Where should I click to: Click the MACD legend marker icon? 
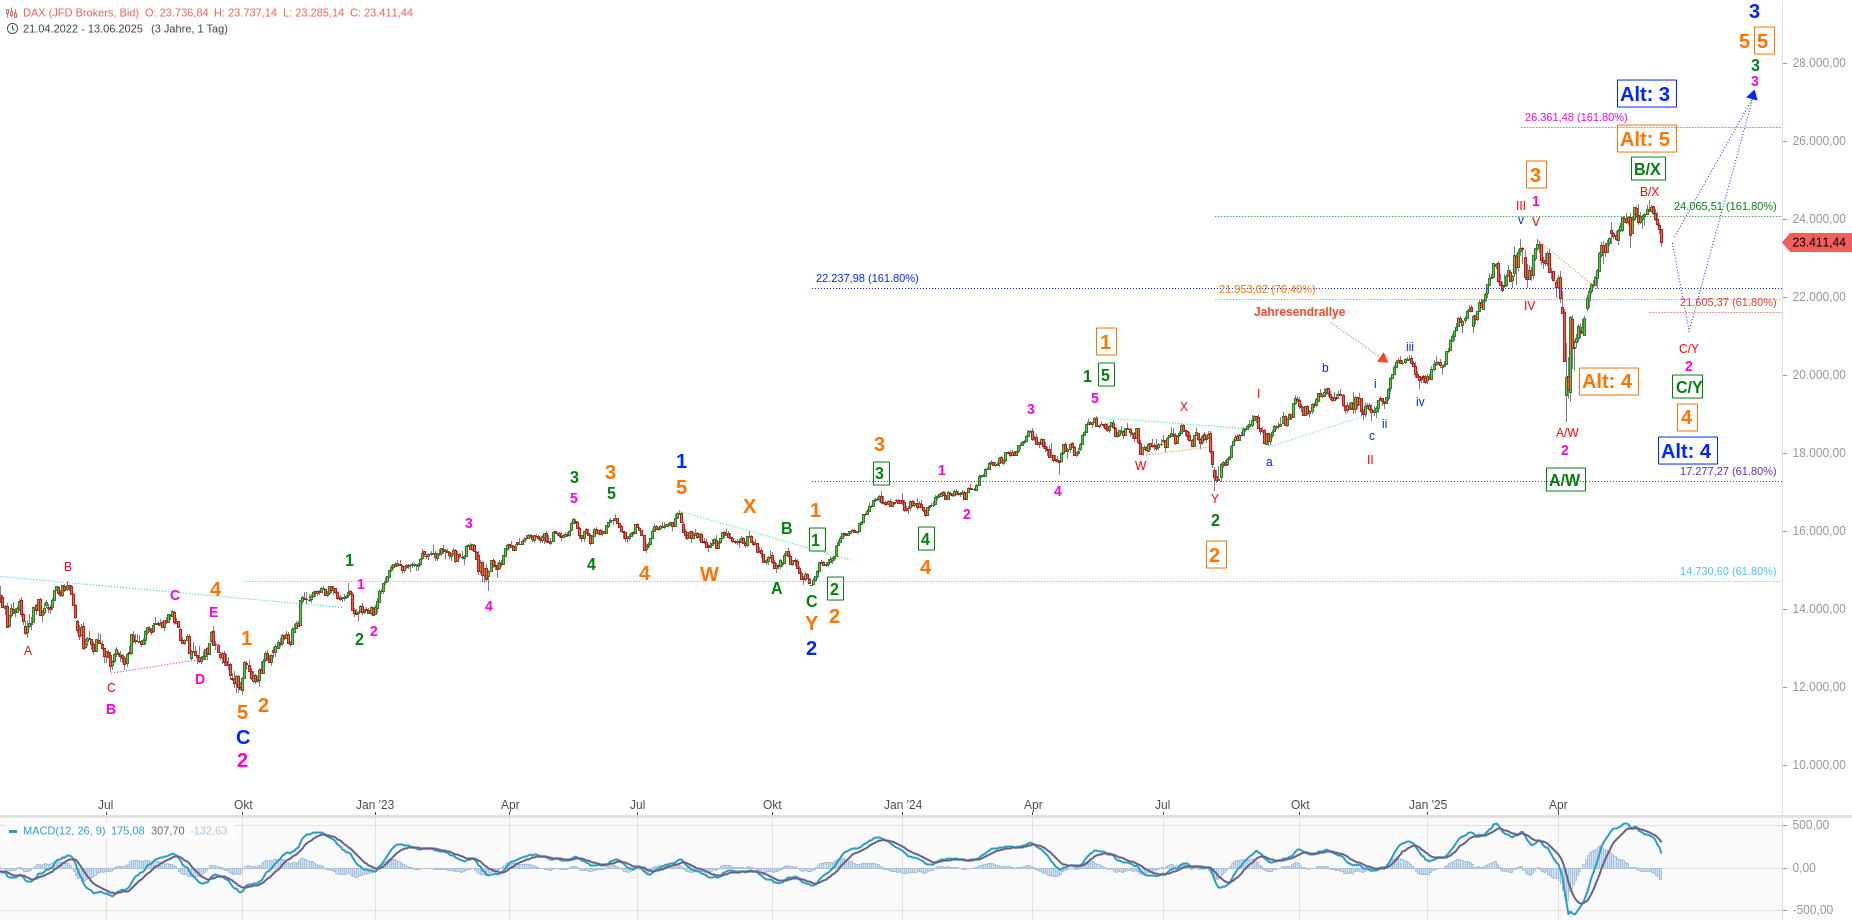point(12,831)
